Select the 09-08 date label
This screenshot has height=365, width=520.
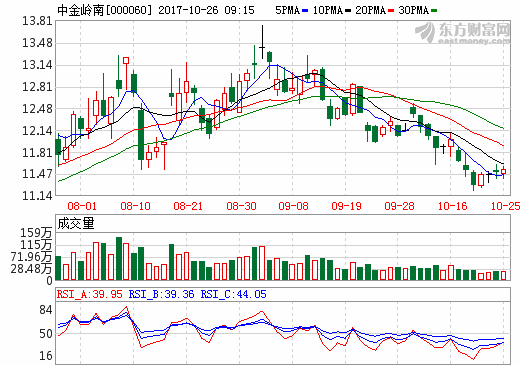coord(293,206)
